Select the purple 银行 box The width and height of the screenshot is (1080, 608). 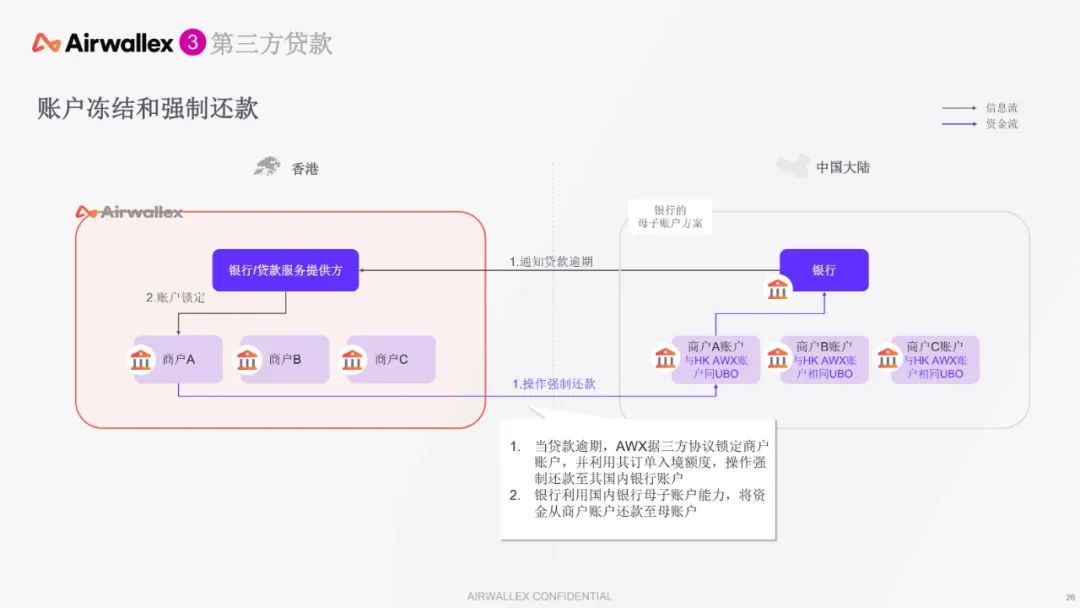point(824,270)
